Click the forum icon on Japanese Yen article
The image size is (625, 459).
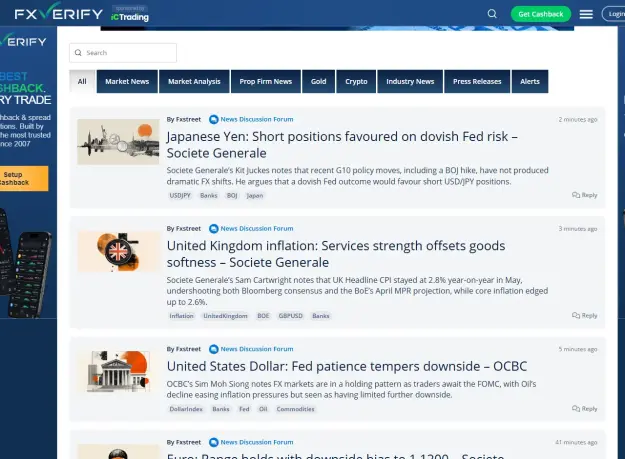(x=214, y=119)
